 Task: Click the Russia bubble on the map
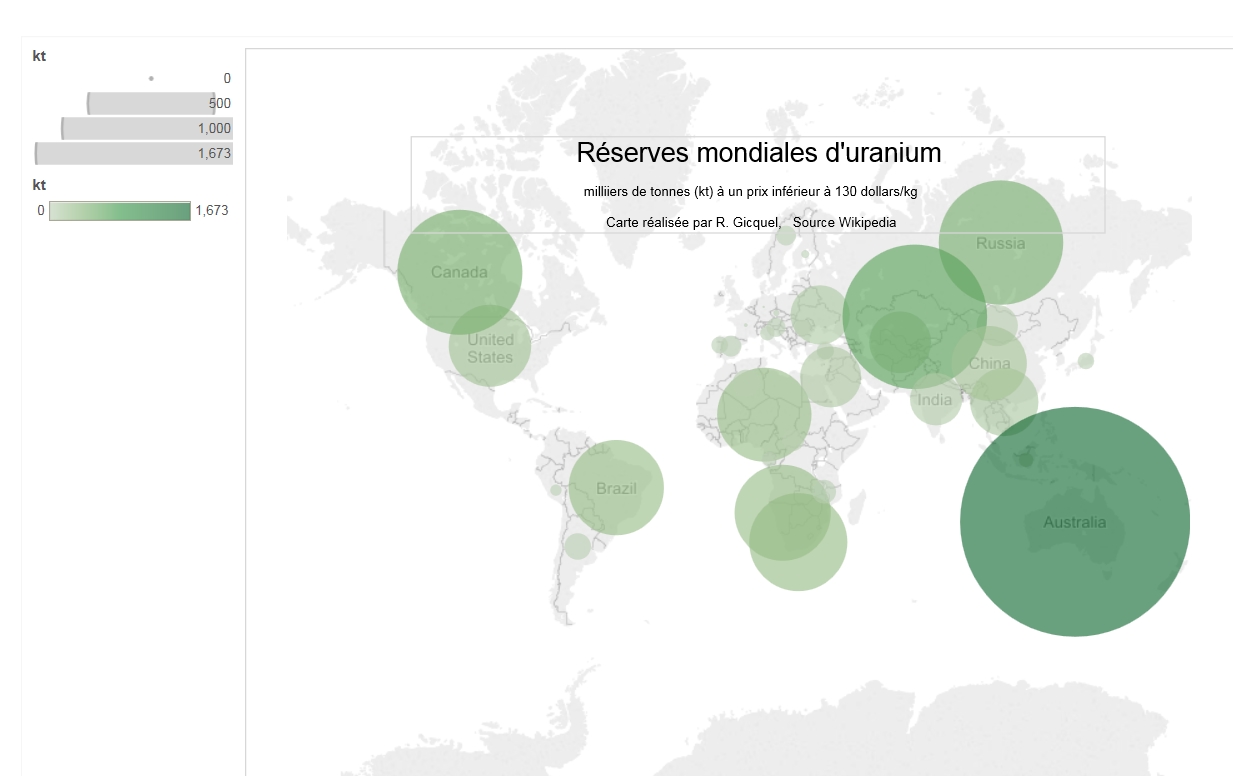(x=1001, y=242)
